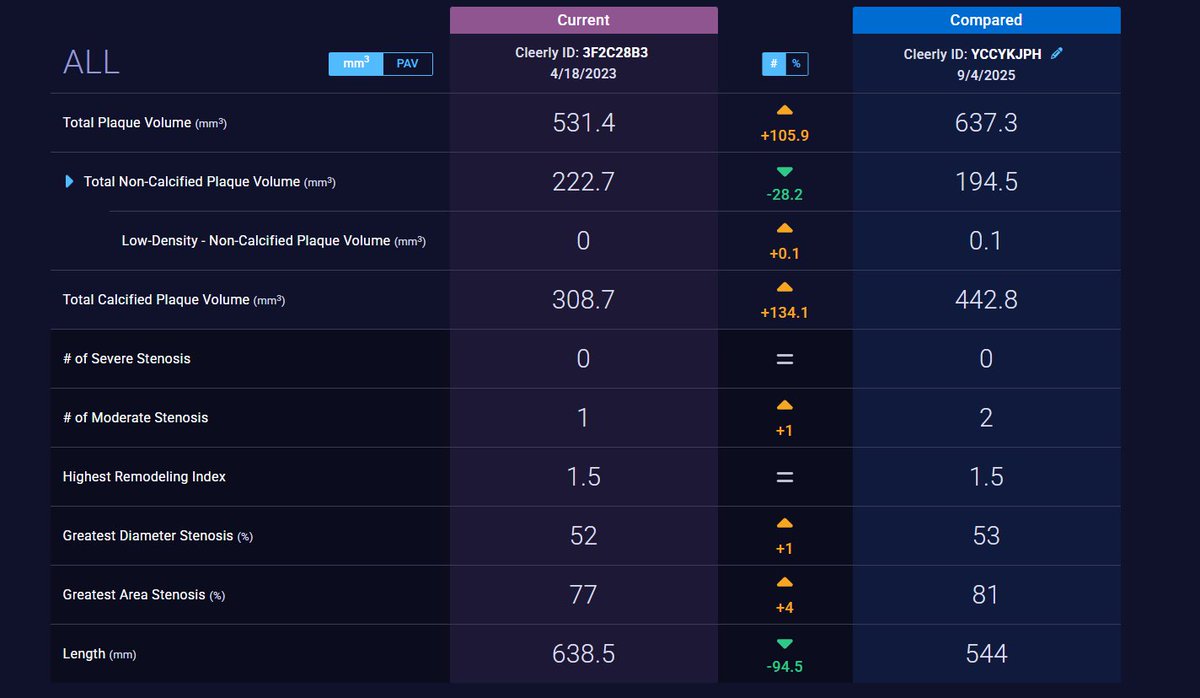The height and width of the screenshot is (698, 1200).
Task: Click the -28.2 difference value
Action: point(784,194)
